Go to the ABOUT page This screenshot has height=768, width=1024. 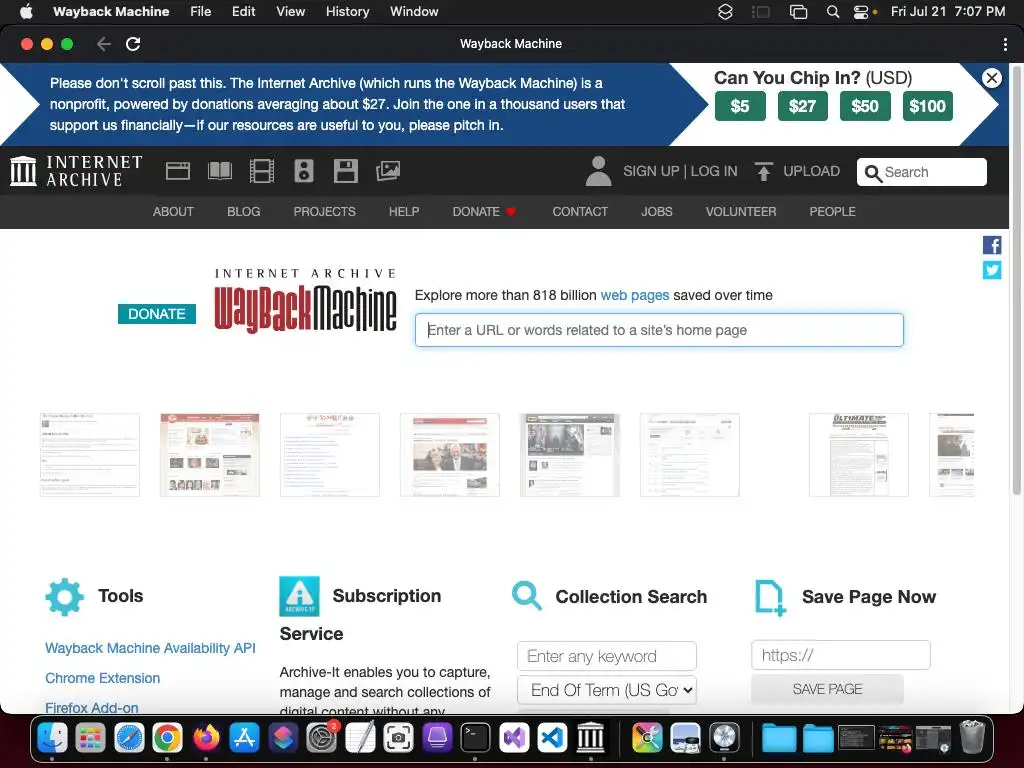173,212
